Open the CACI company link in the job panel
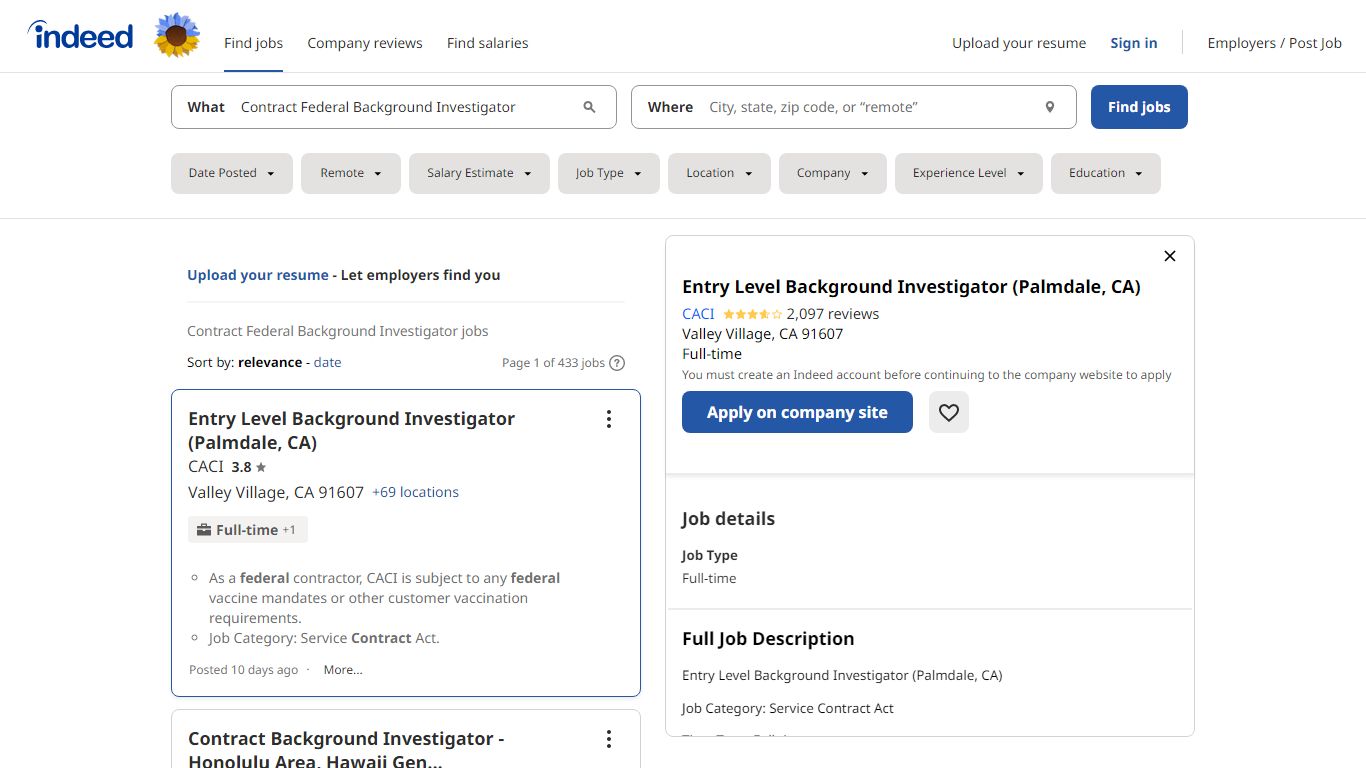 click(698, 314)
